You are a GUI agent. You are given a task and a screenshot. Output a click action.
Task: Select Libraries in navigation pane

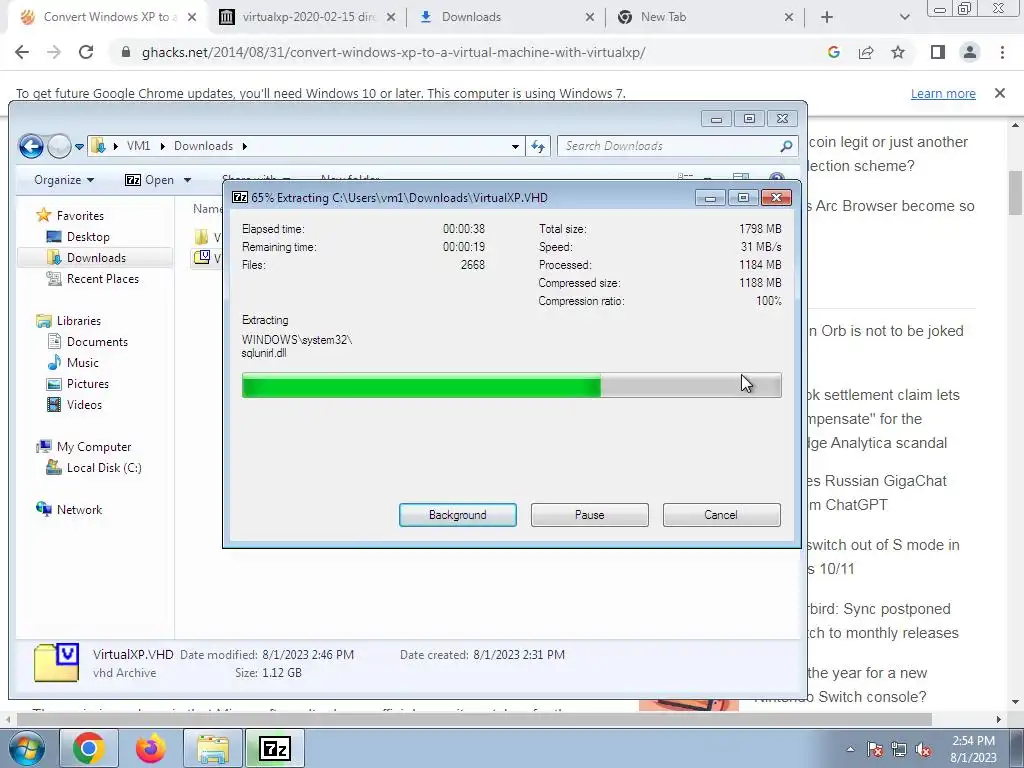(78, 321)
